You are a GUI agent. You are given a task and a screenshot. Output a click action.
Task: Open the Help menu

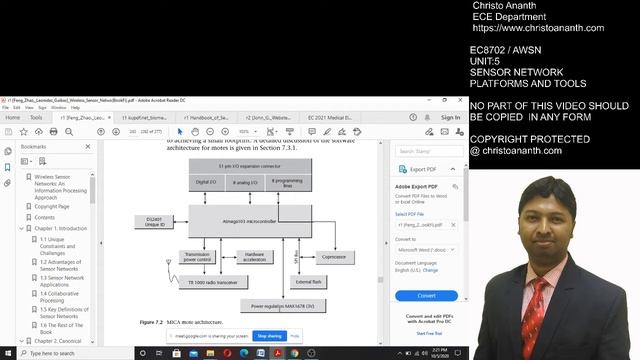click(x=75, y=107)
